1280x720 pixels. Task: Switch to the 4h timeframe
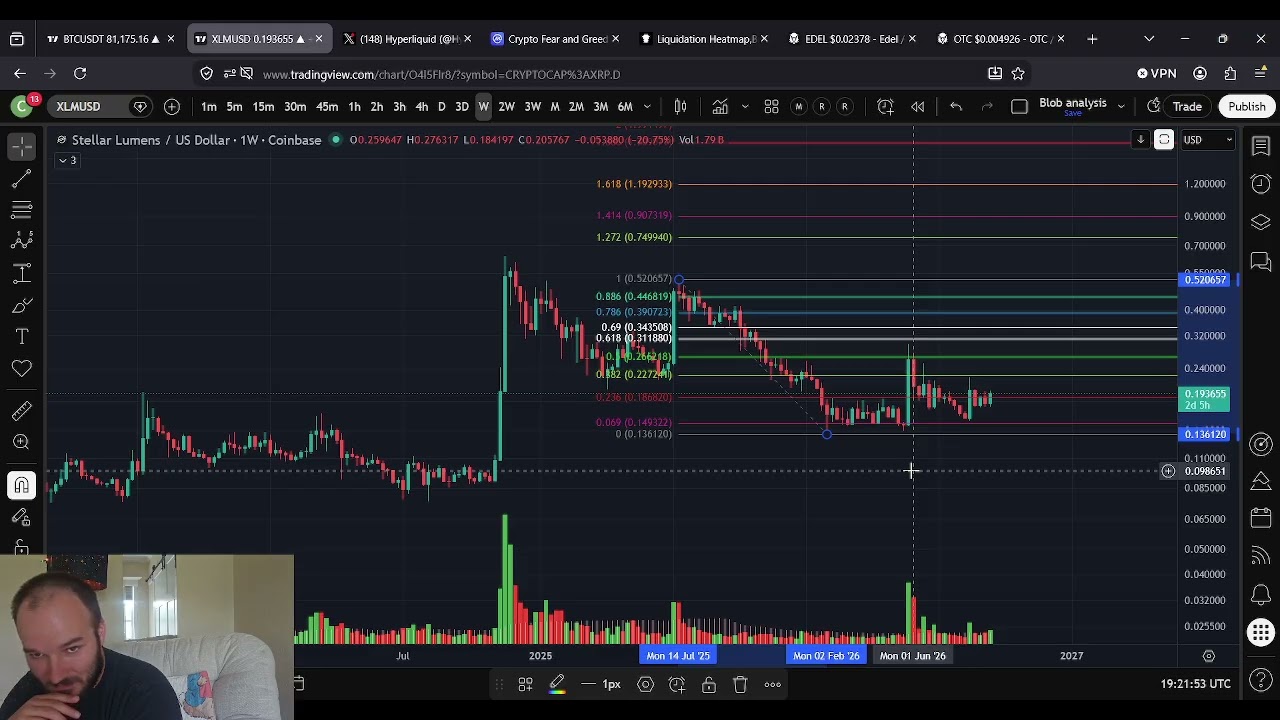(421, 106)
